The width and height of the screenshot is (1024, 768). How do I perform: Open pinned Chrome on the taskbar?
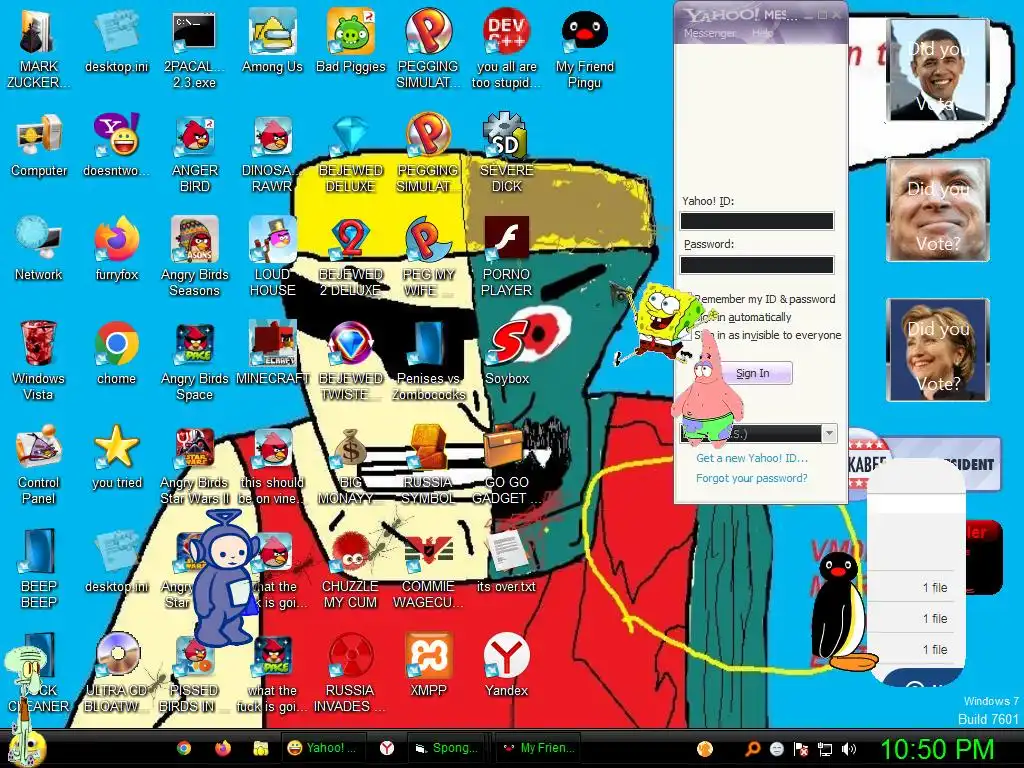coord(184,748)
